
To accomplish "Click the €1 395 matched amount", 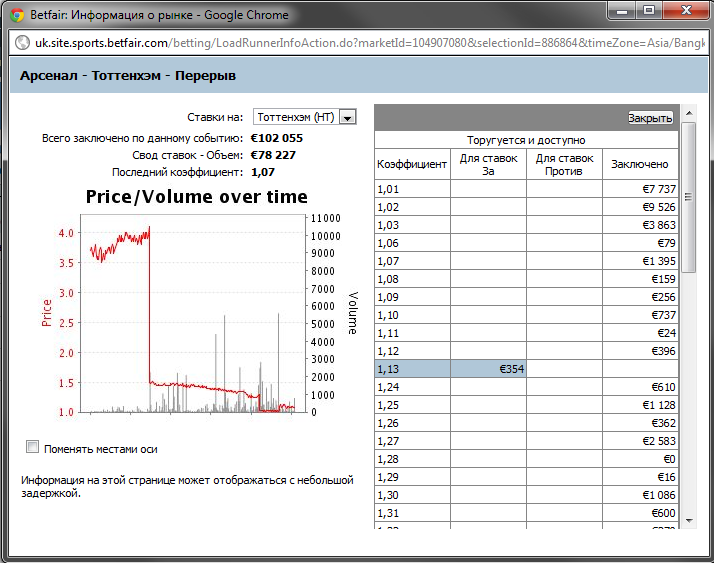I will click(x=659, y=261).
